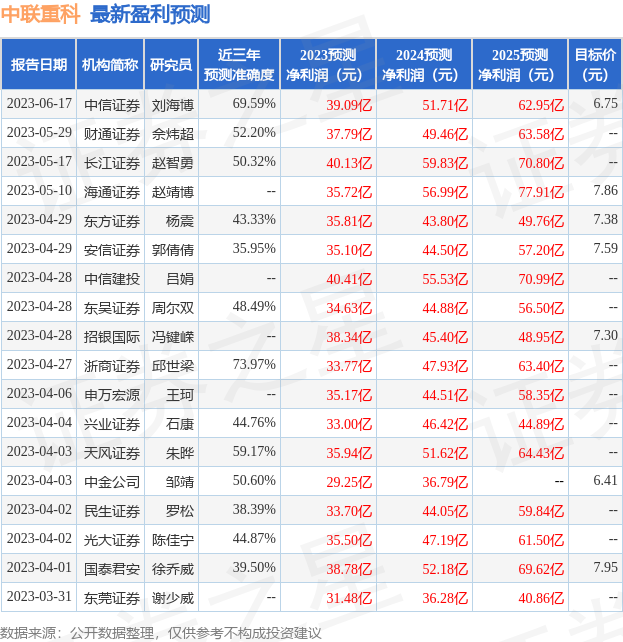Click the 63.58亿 forecast value
Screen dimensions: 623x642
coord(541,134)
